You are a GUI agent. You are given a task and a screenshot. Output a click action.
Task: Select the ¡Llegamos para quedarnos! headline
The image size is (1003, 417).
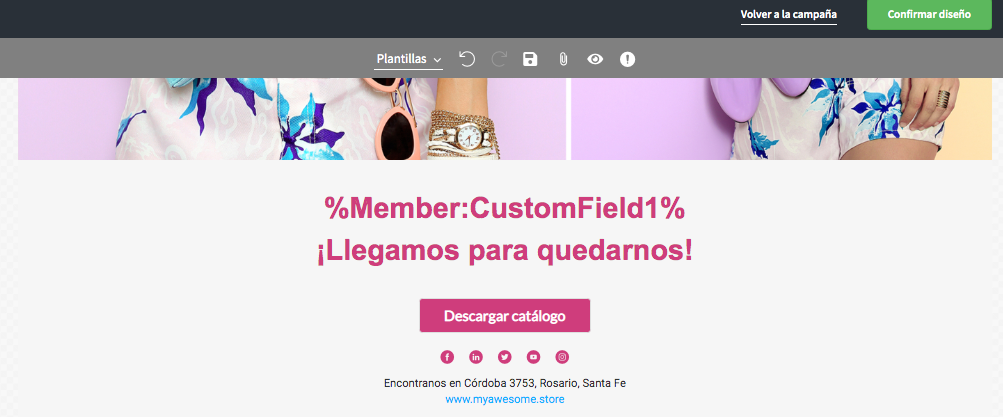[x=505, y=251]
